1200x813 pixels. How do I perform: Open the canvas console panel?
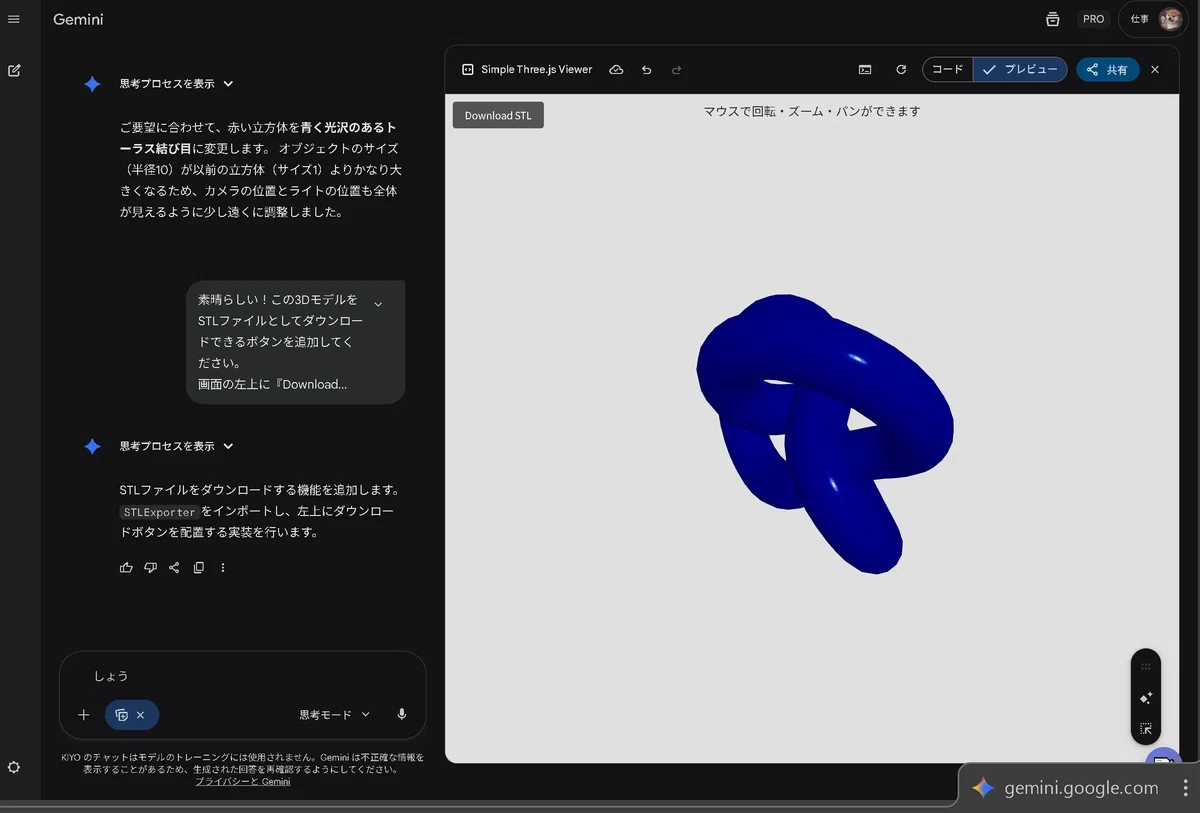point(865,70)
